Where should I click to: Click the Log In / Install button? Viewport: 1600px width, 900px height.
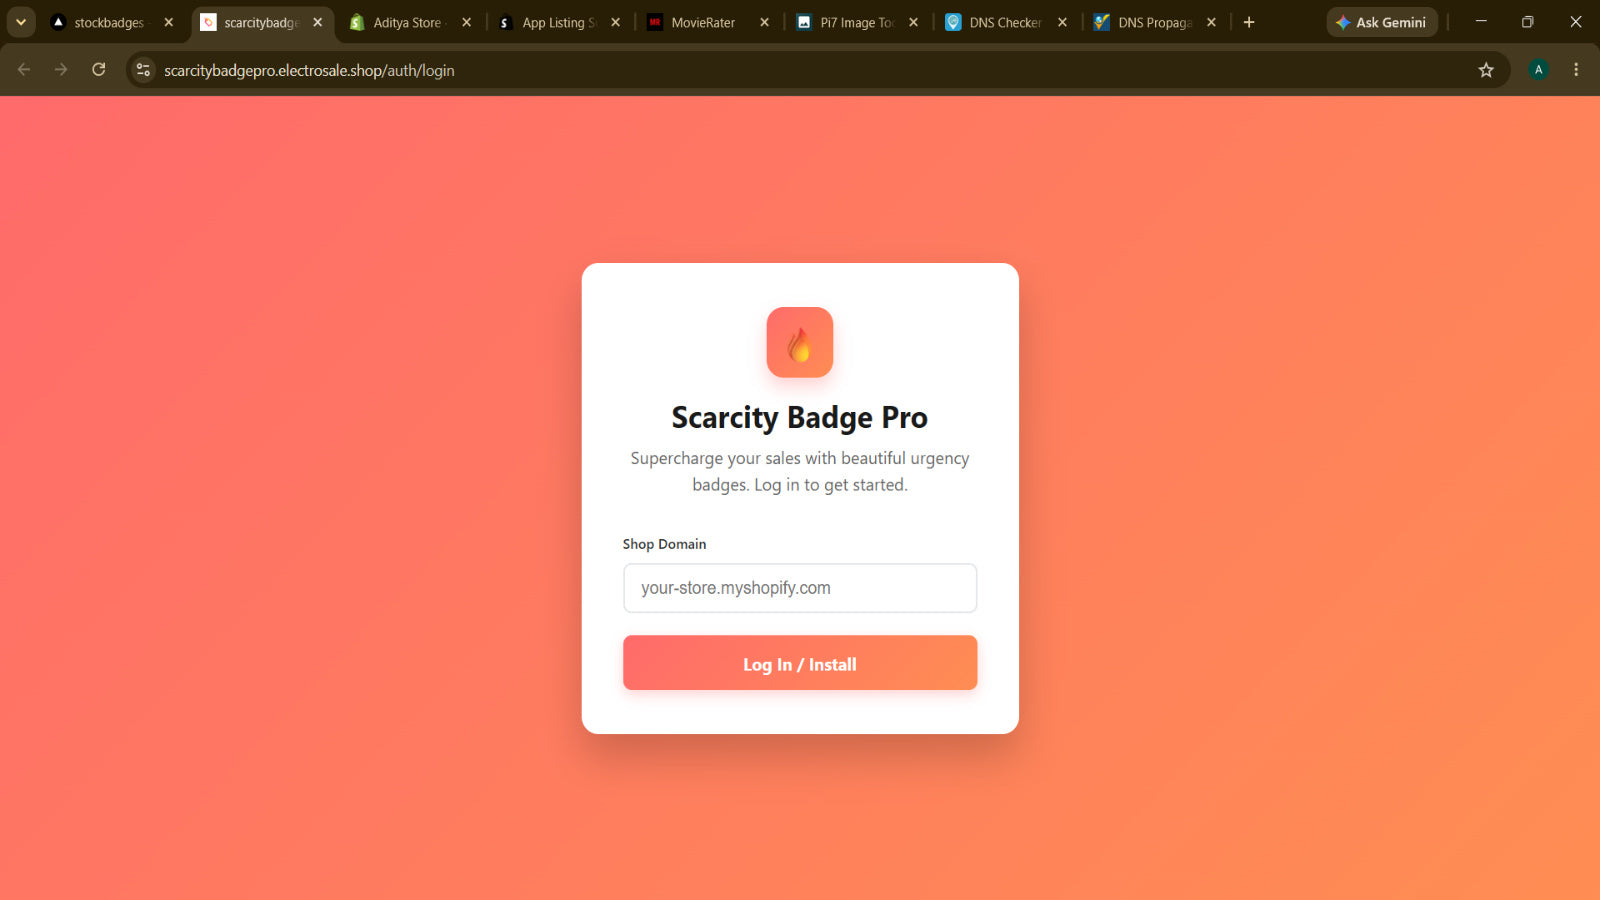pos(800,663)
